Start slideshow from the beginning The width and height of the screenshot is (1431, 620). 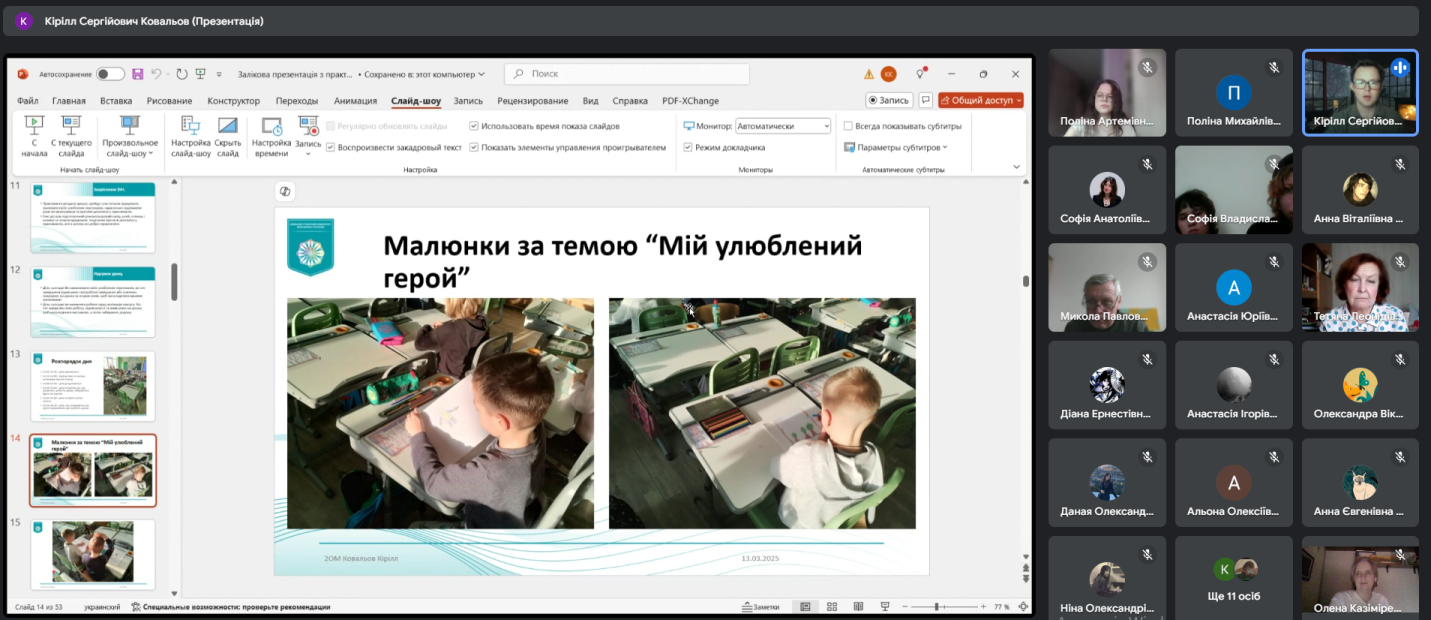click(34, 134)
